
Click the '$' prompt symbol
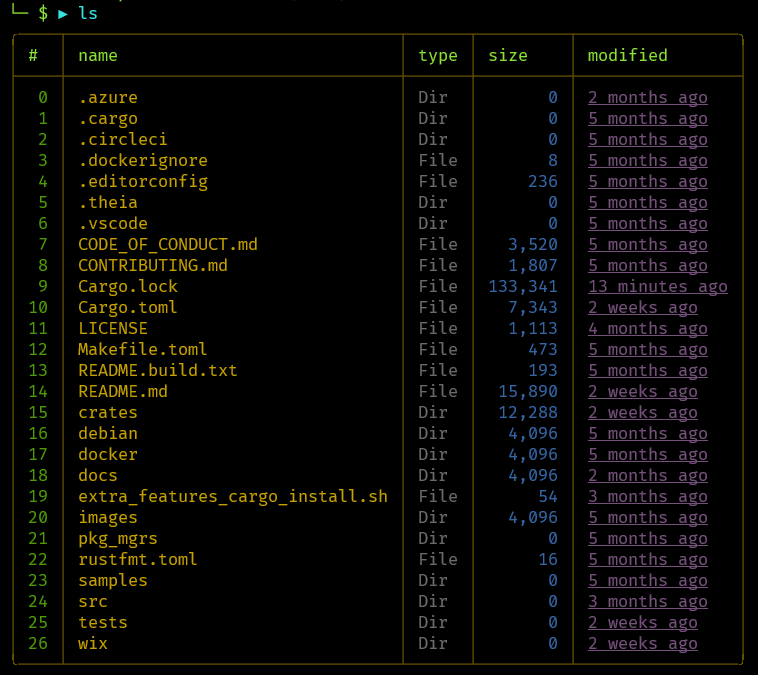pyautogui.click(x=43, y=14)
